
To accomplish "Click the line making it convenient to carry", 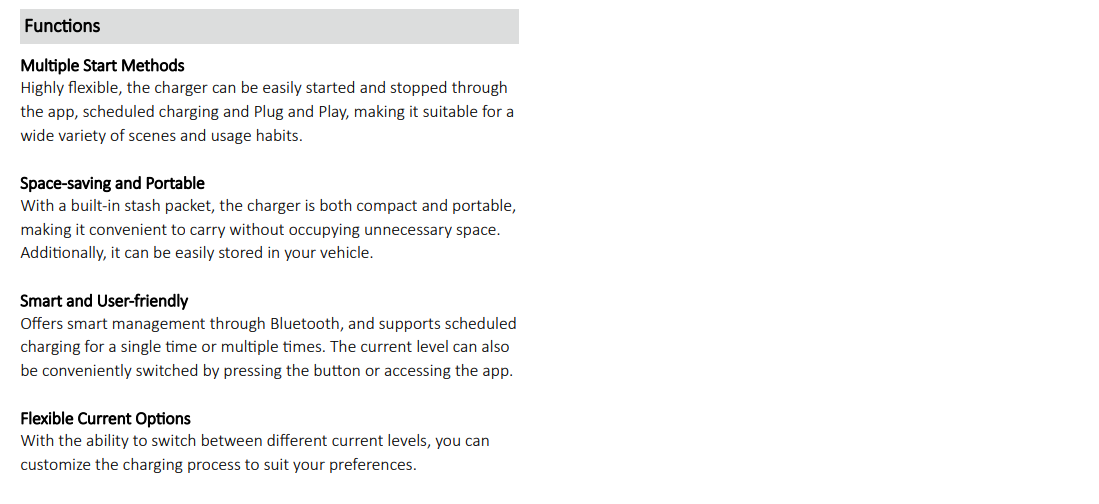I will coord(260,230).
